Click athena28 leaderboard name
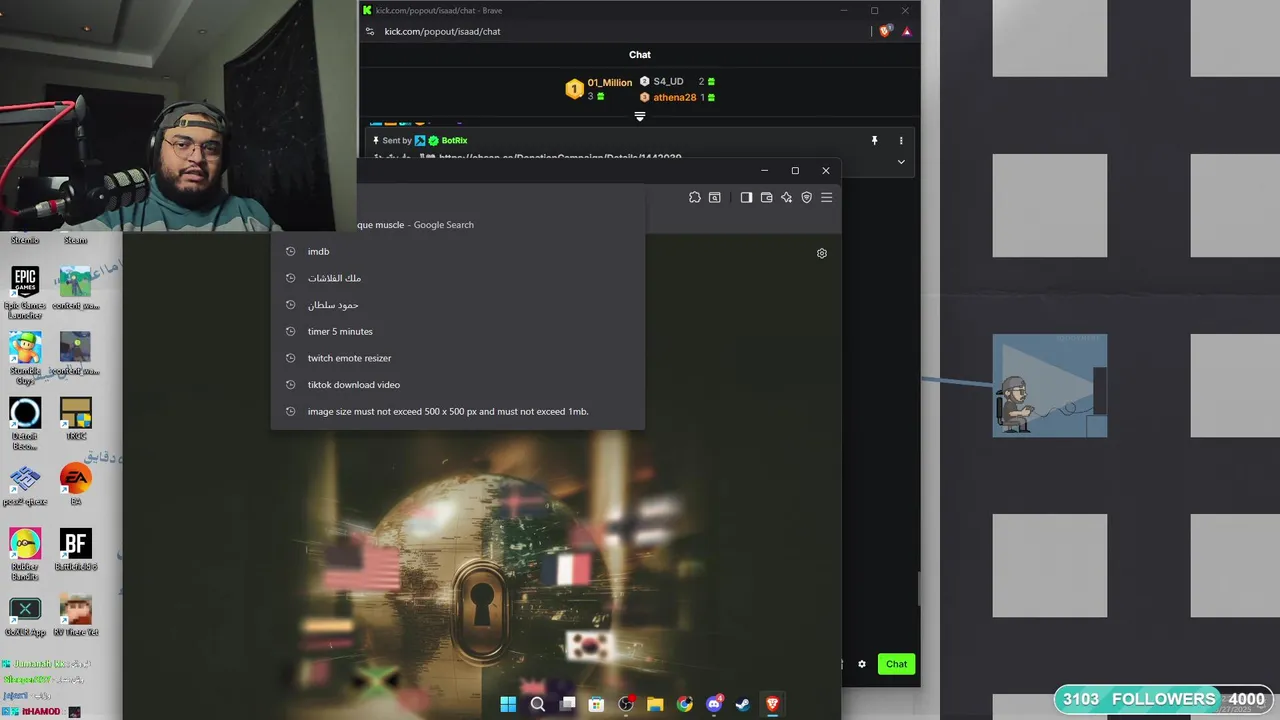The height and width of the screenshot is (720, 1280). click(x=674, y=98)
